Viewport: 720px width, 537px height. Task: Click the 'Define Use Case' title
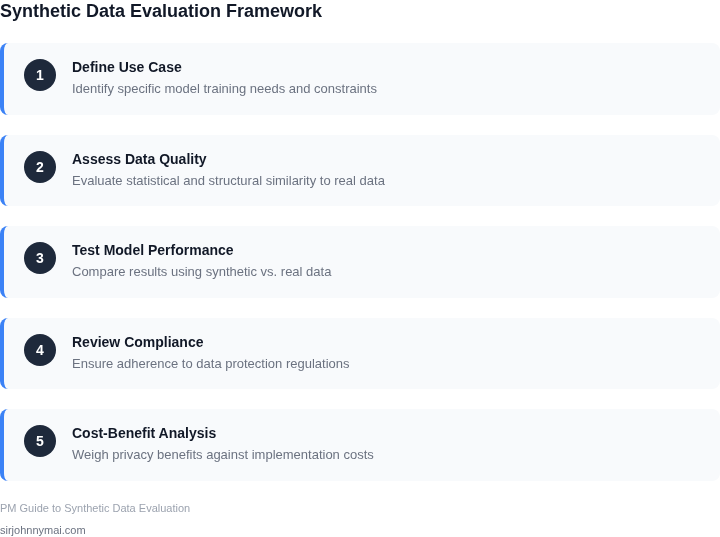[x=127, y=67]
